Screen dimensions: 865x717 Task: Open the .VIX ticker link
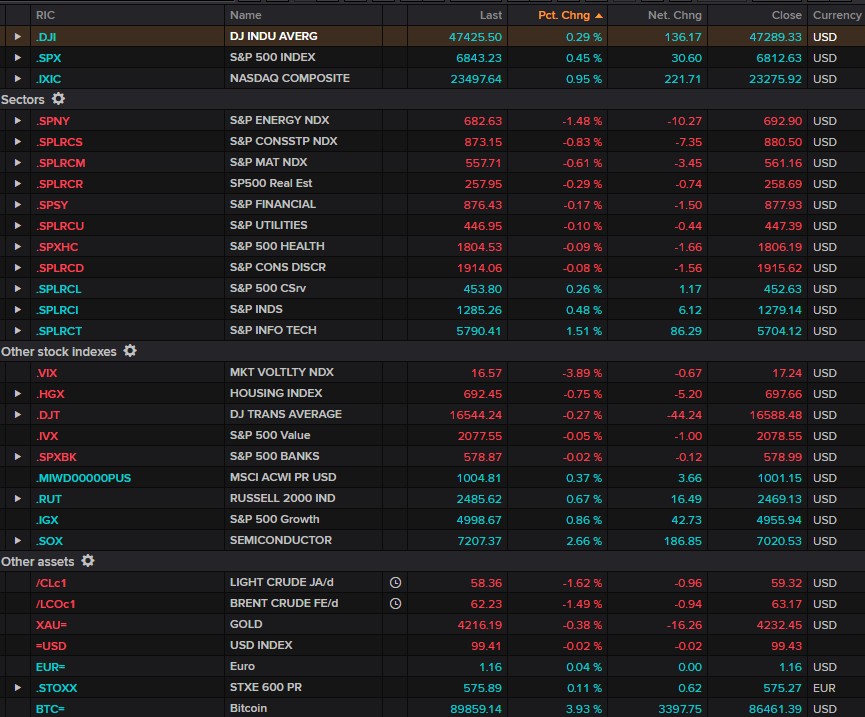[46, 372]
